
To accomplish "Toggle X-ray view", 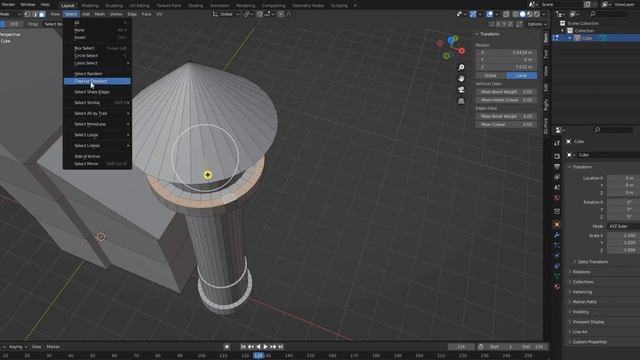I will pyautogui.click(x=506, y=14).
